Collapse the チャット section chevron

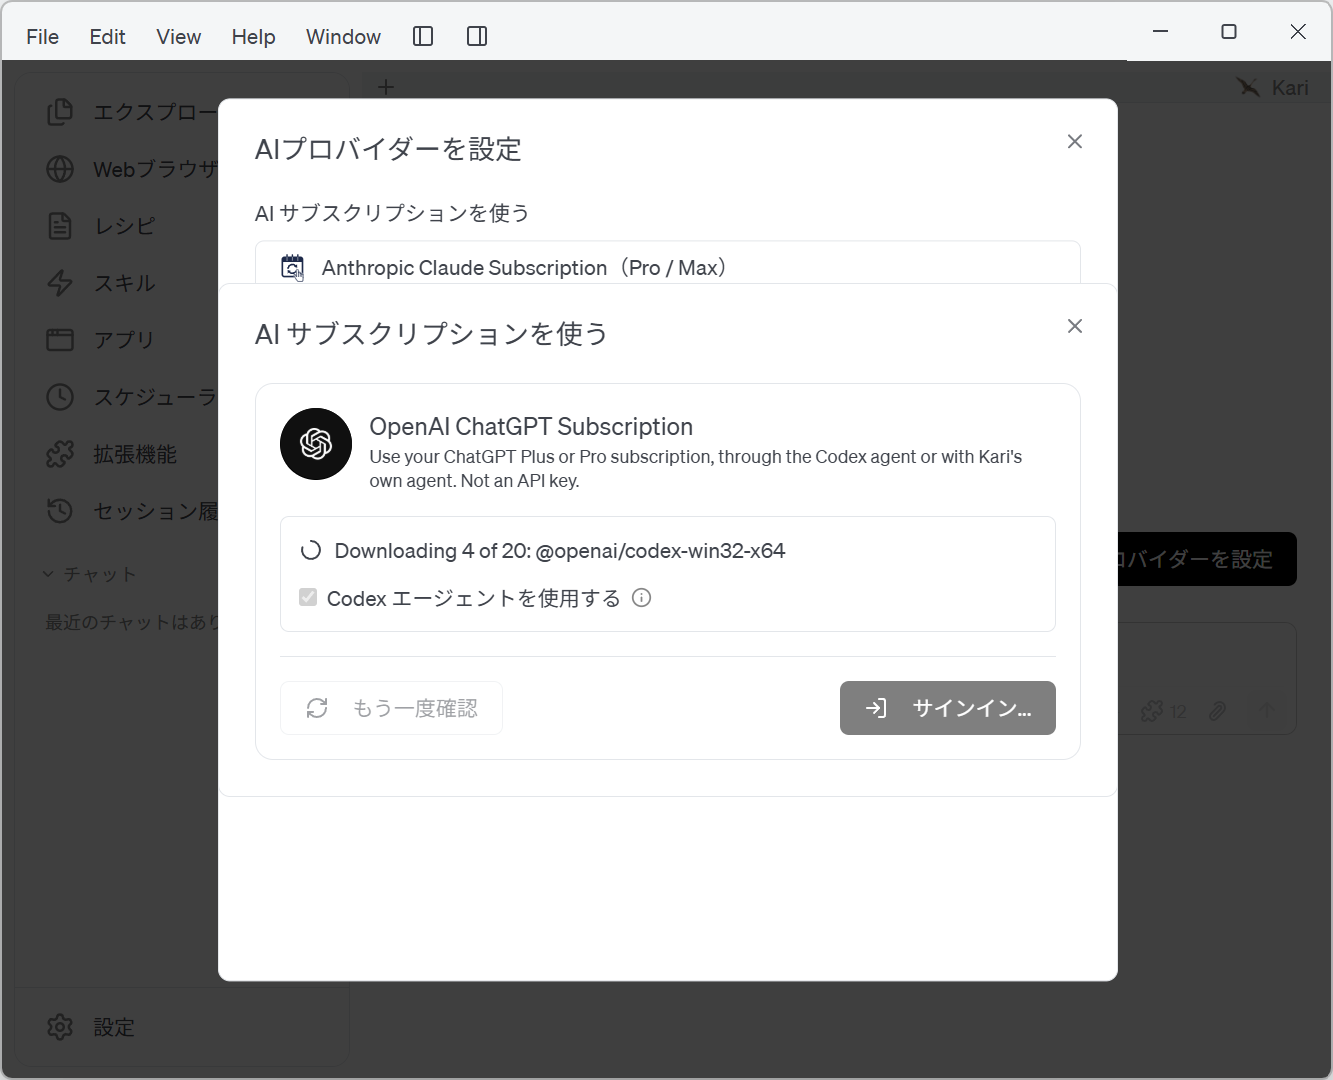tap(48, 574)
